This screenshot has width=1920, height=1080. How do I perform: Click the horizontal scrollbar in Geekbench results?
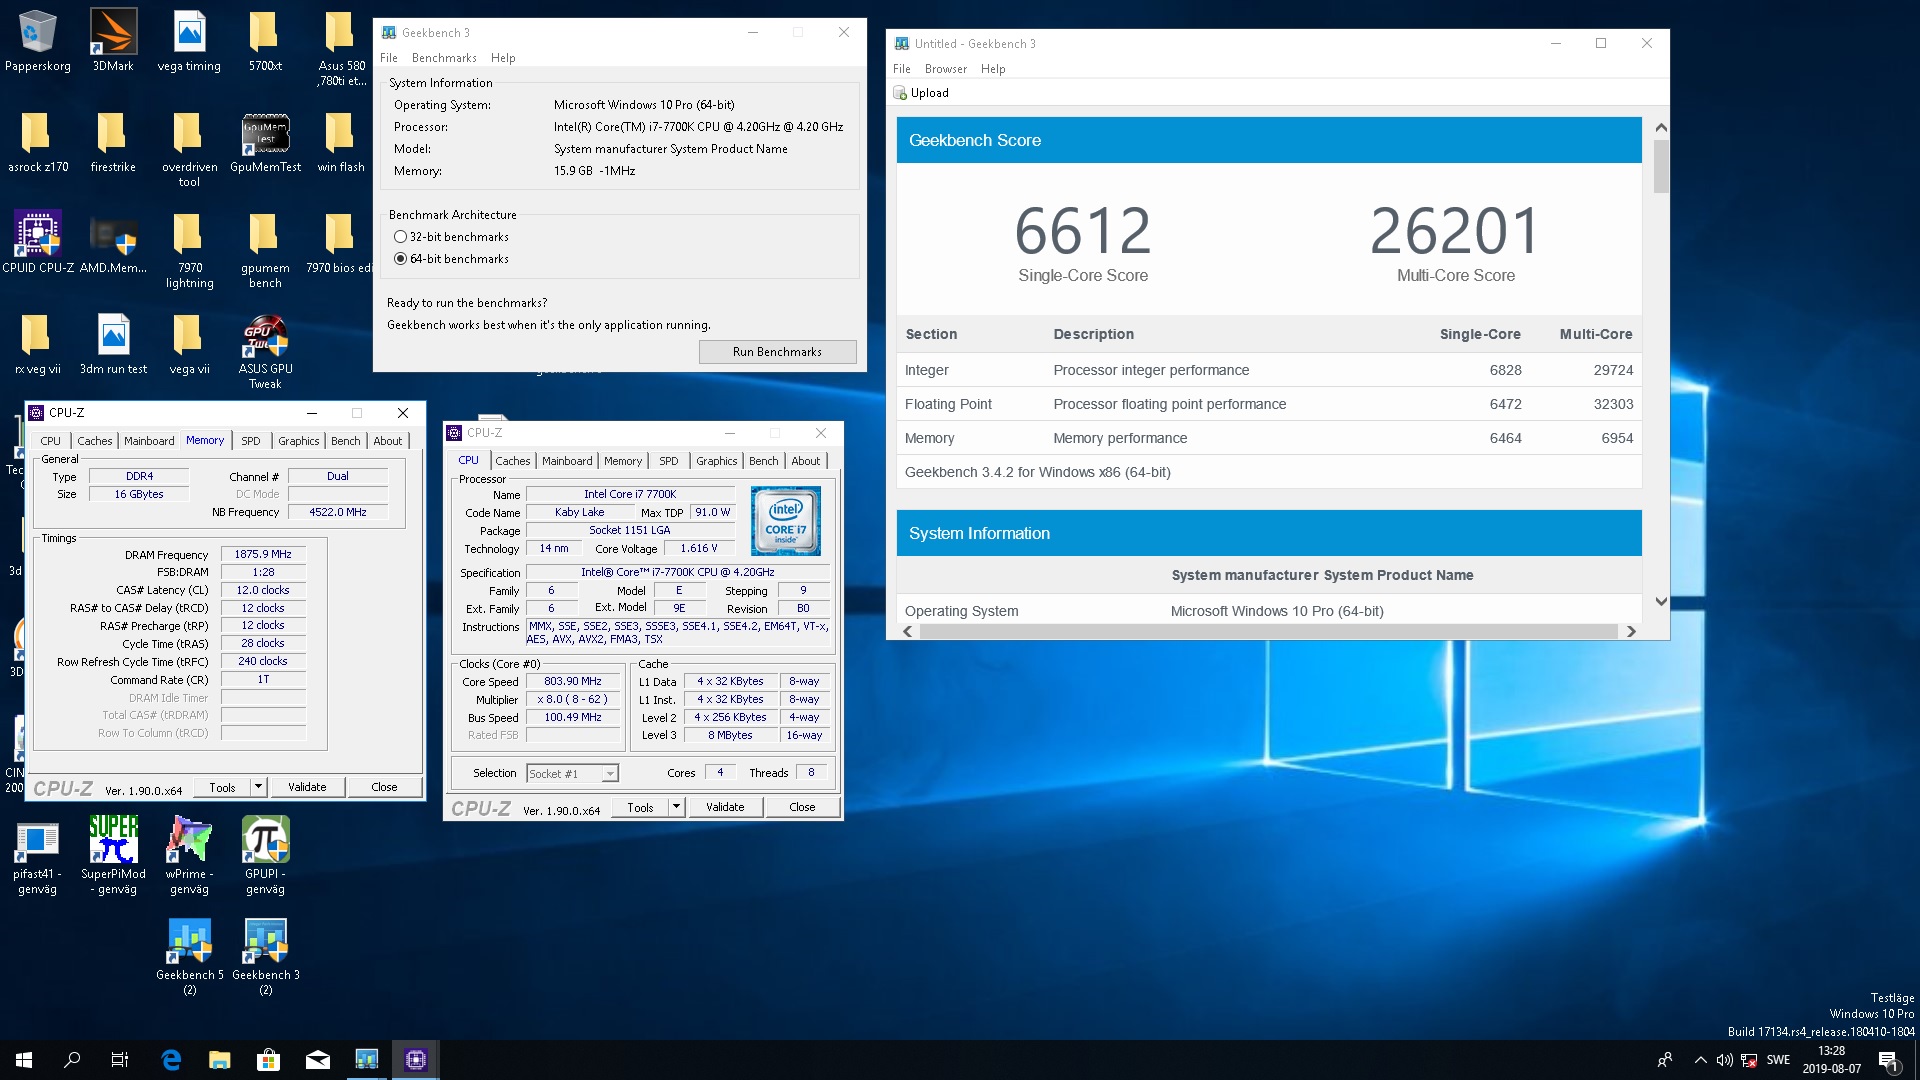(x=1268, y=632)
